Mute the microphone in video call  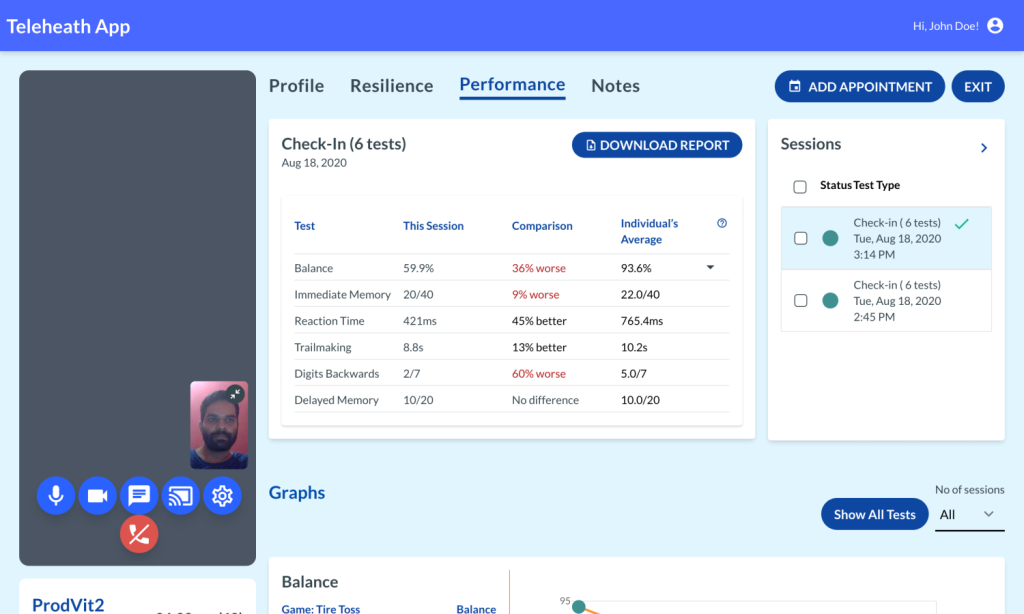(x=56, y=495)
